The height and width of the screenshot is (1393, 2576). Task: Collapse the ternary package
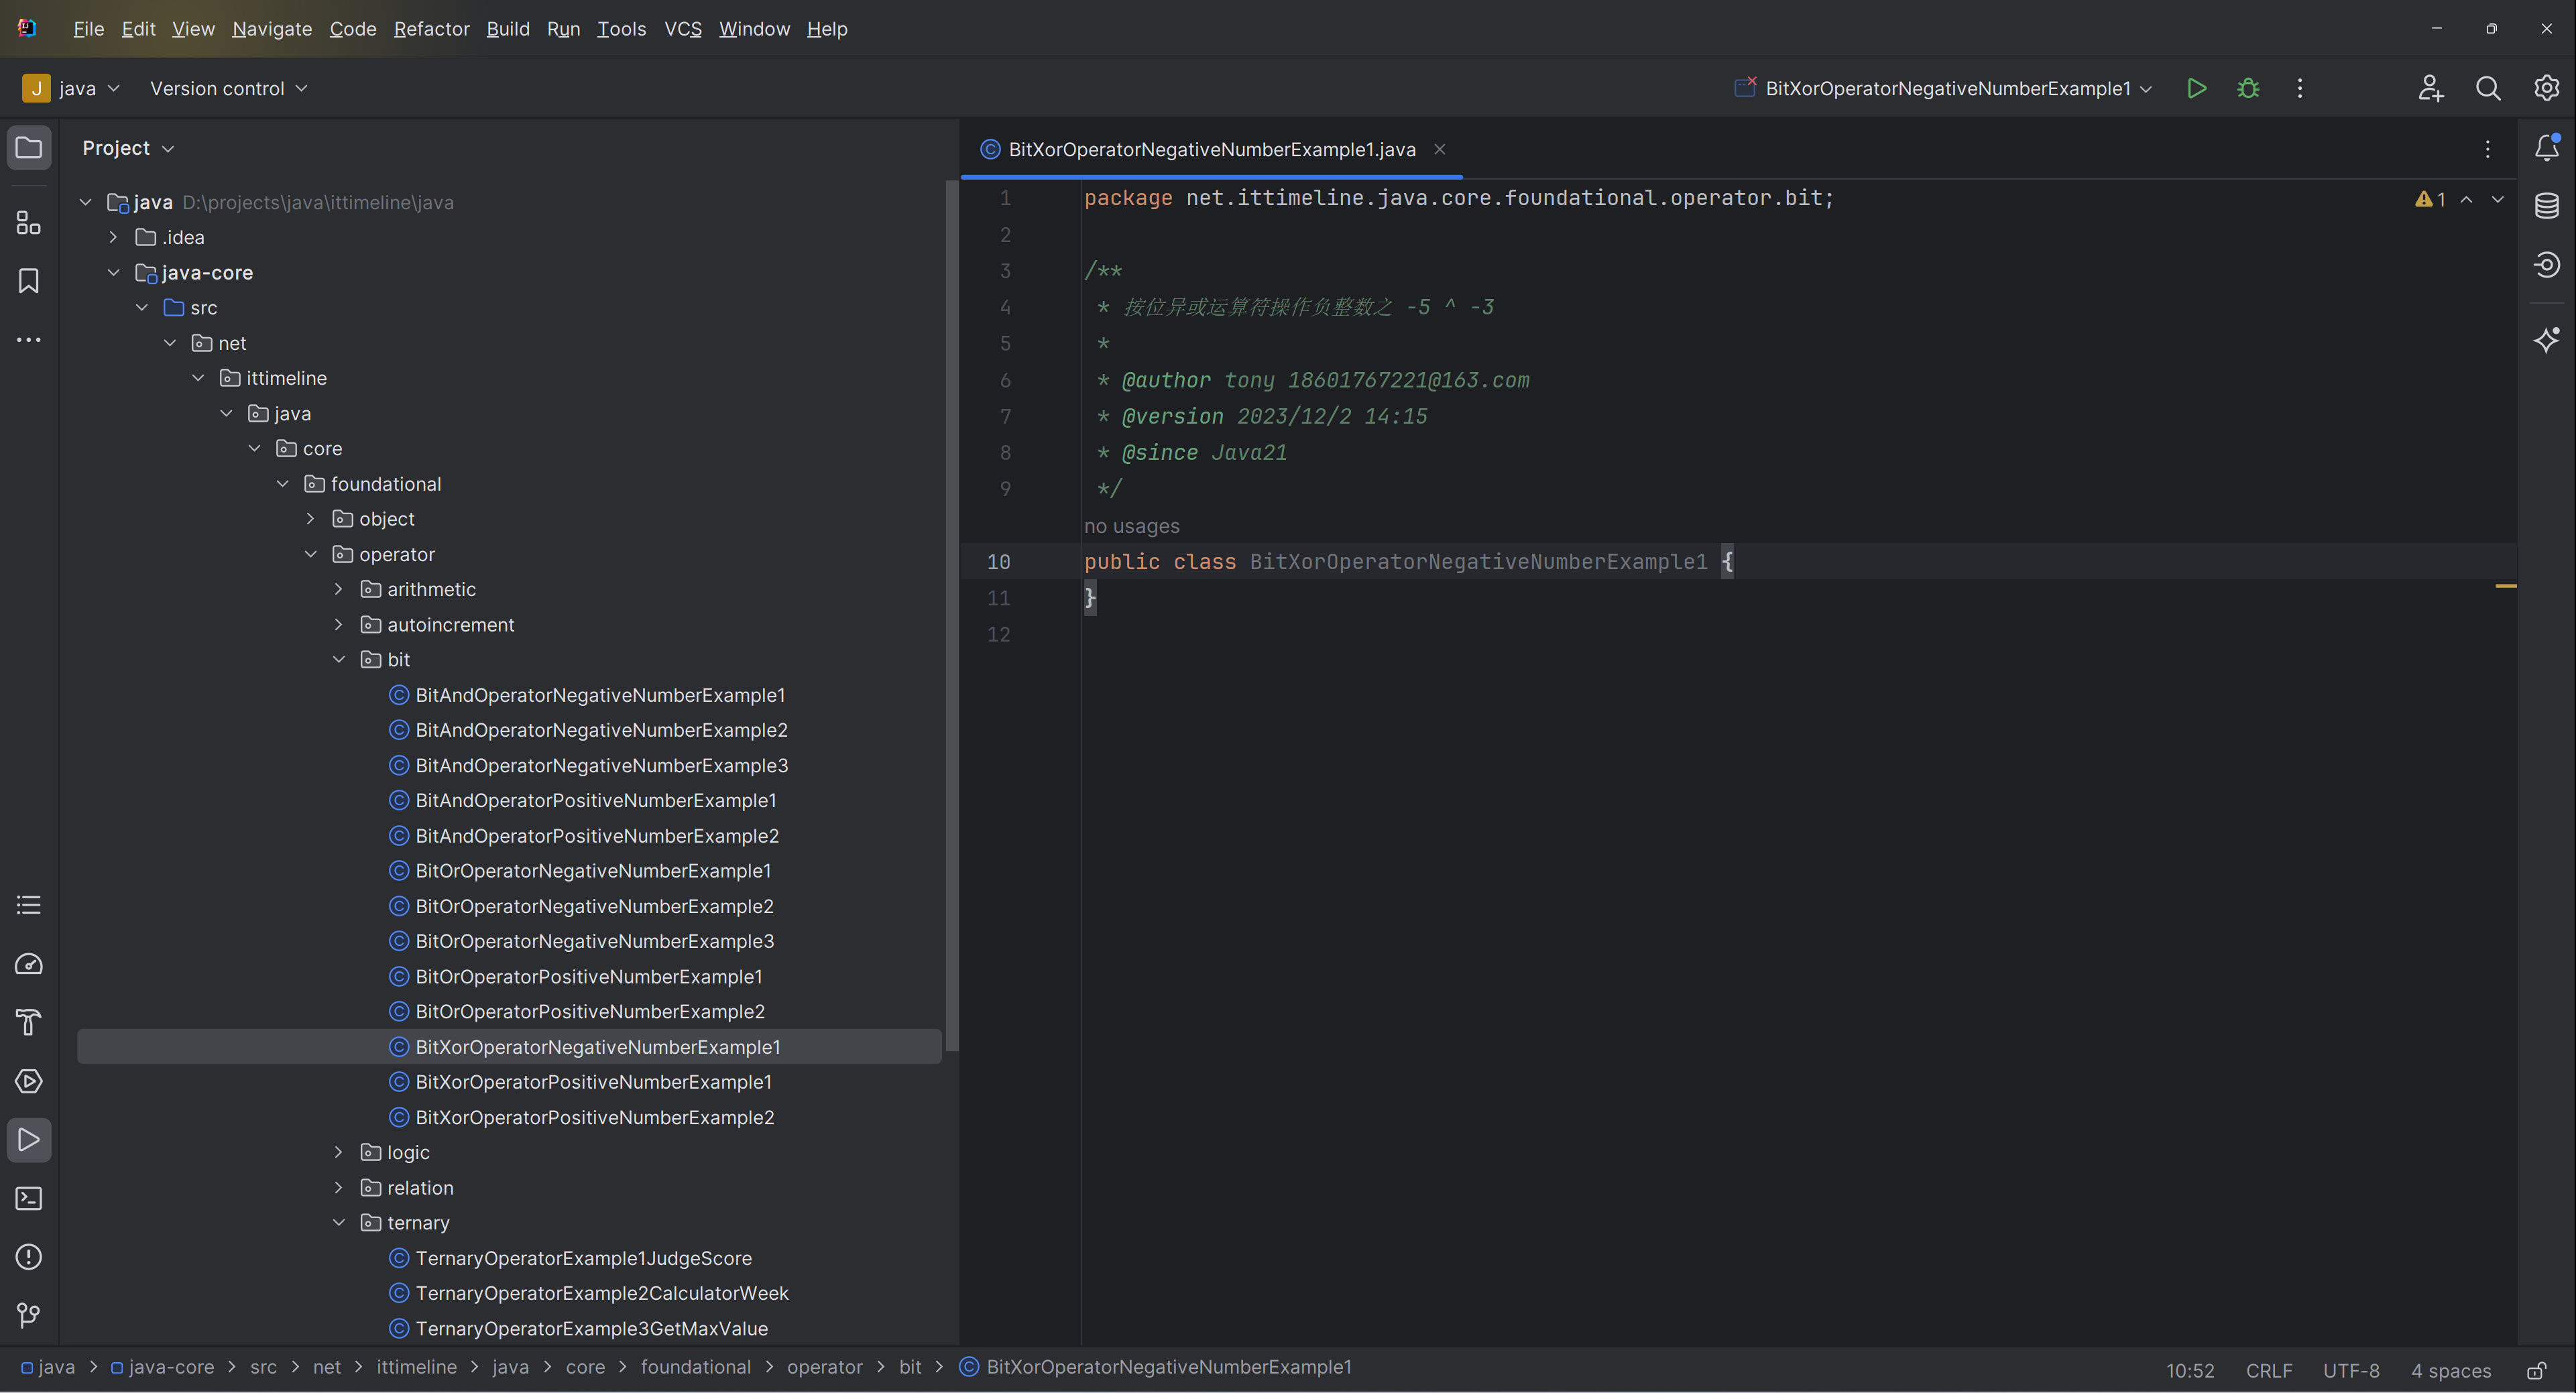point(339,1223)
